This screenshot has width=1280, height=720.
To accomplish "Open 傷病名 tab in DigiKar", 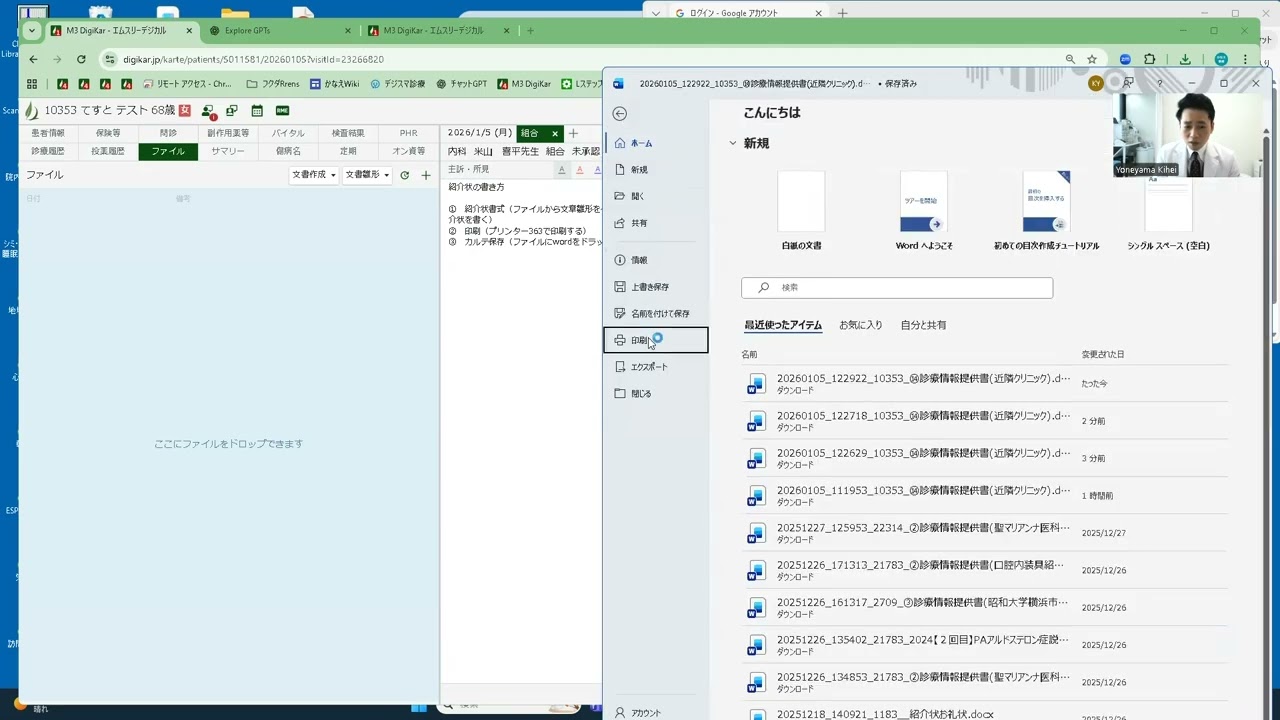I will click(288, 151).
